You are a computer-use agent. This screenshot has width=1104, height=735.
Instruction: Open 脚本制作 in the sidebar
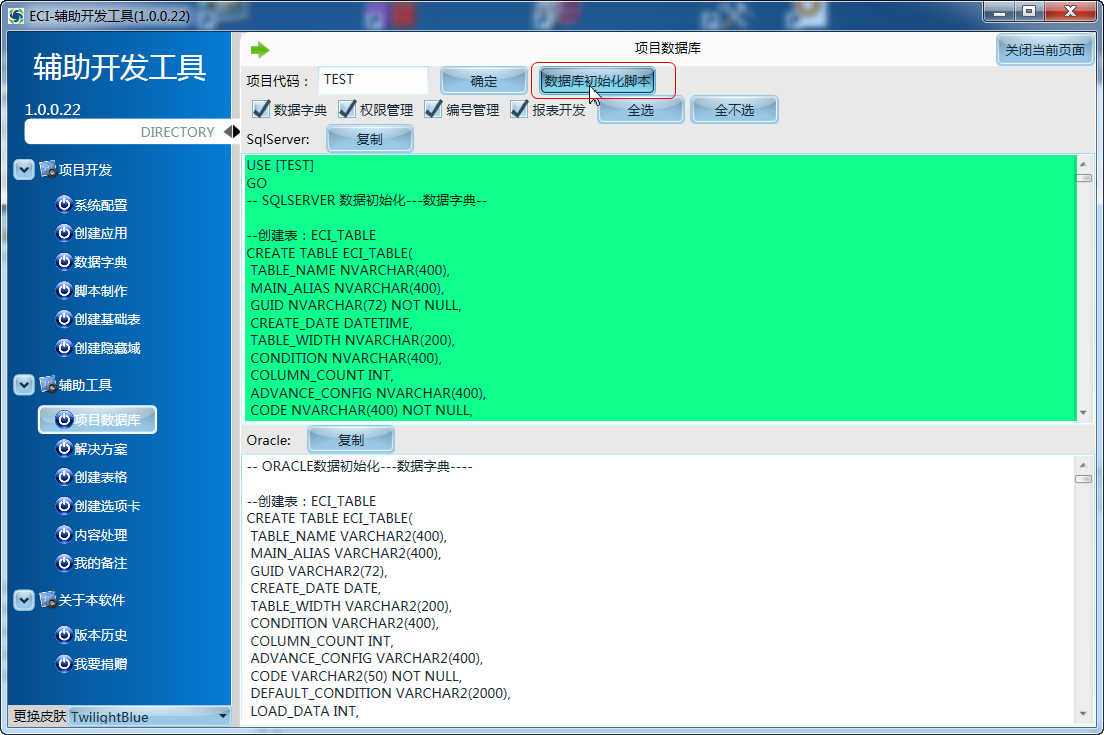tap(100, 291)
